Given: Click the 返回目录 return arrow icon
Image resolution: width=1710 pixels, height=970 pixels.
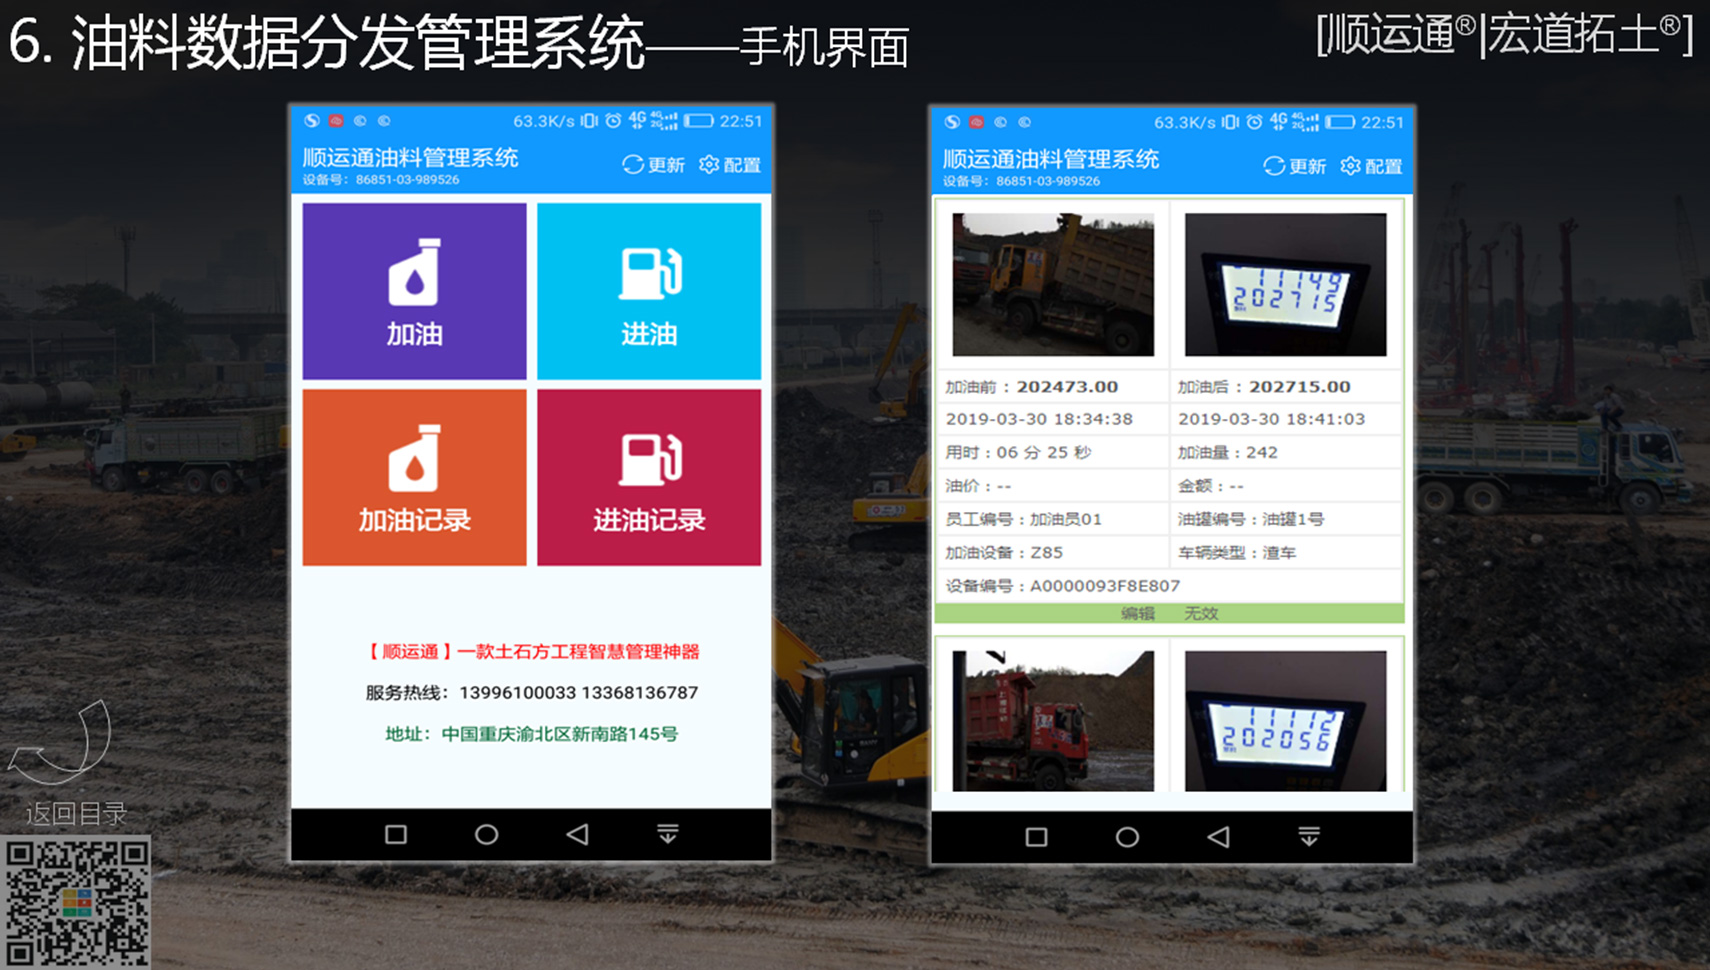Looking at the screenshot, I should pos(60,742).
